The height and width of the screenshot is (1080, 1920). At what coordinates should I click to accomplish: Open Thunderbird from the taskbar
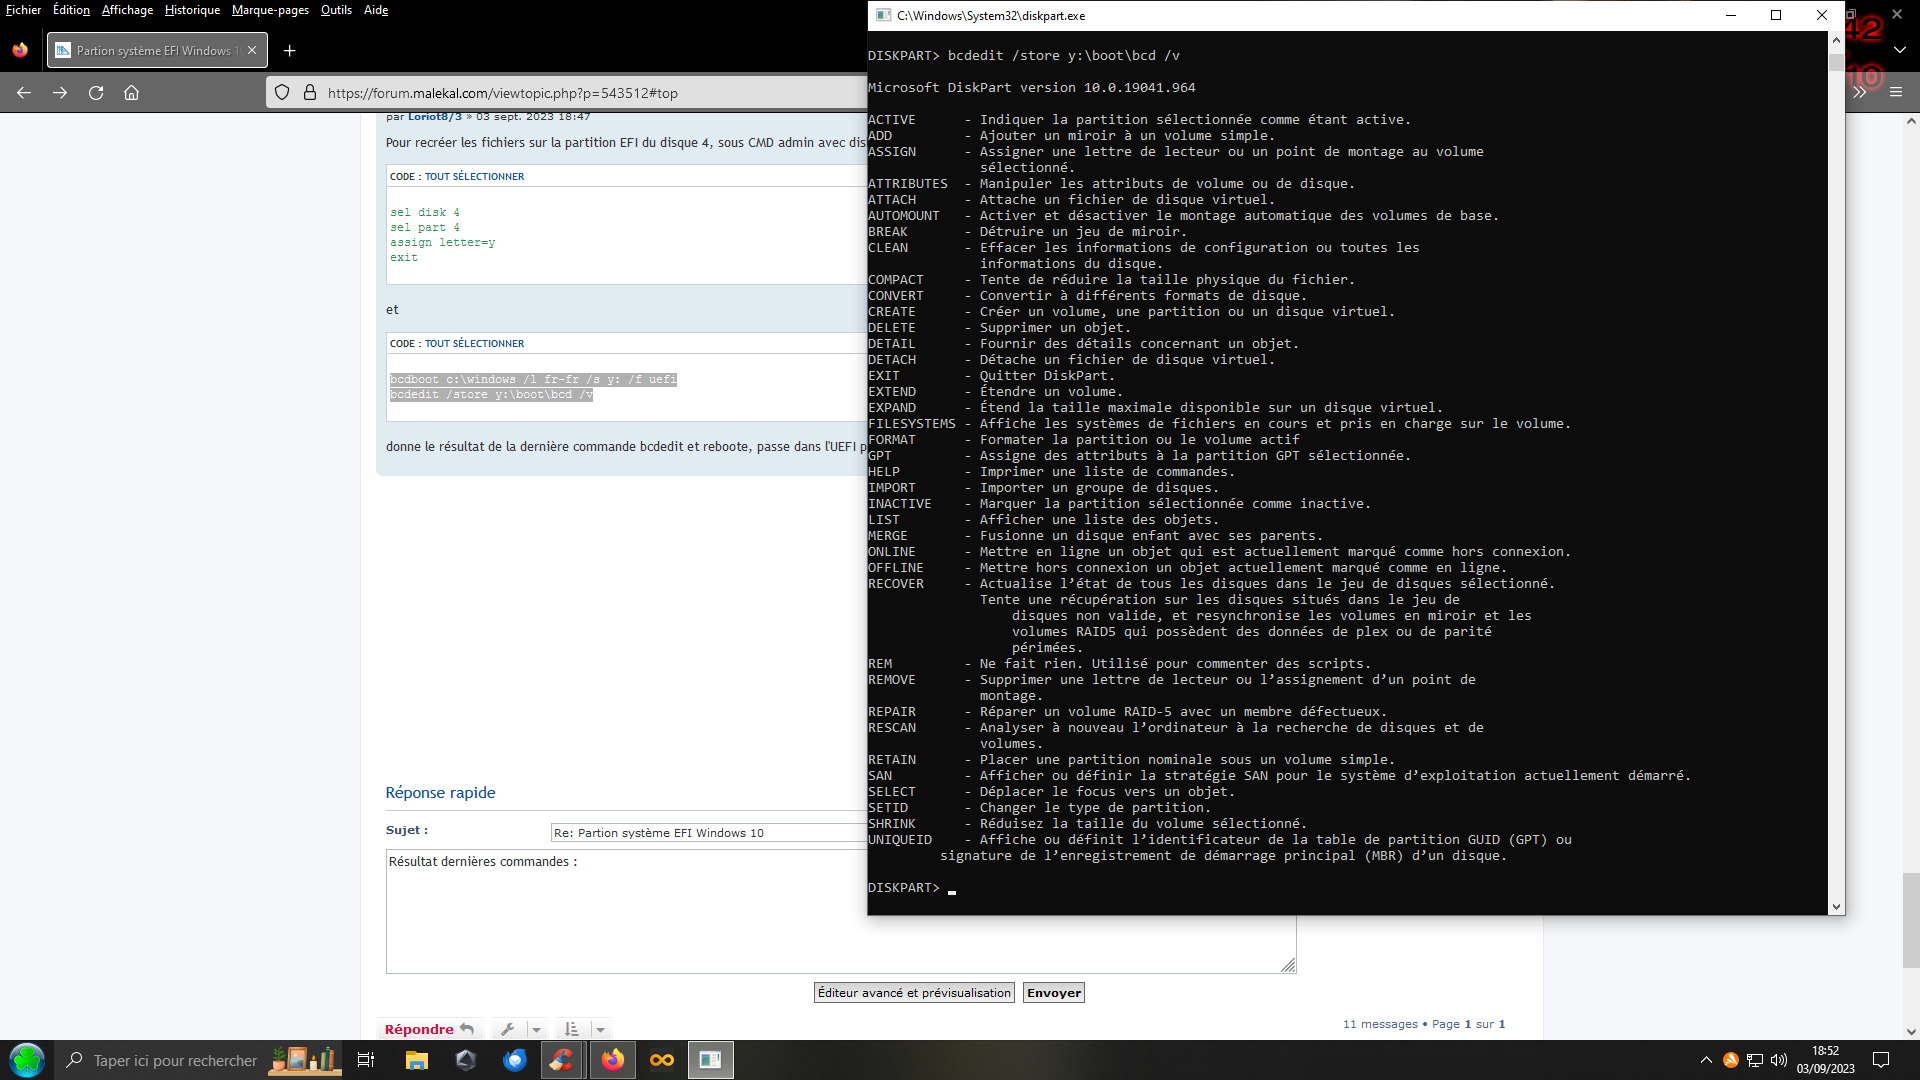[514, 1060]
